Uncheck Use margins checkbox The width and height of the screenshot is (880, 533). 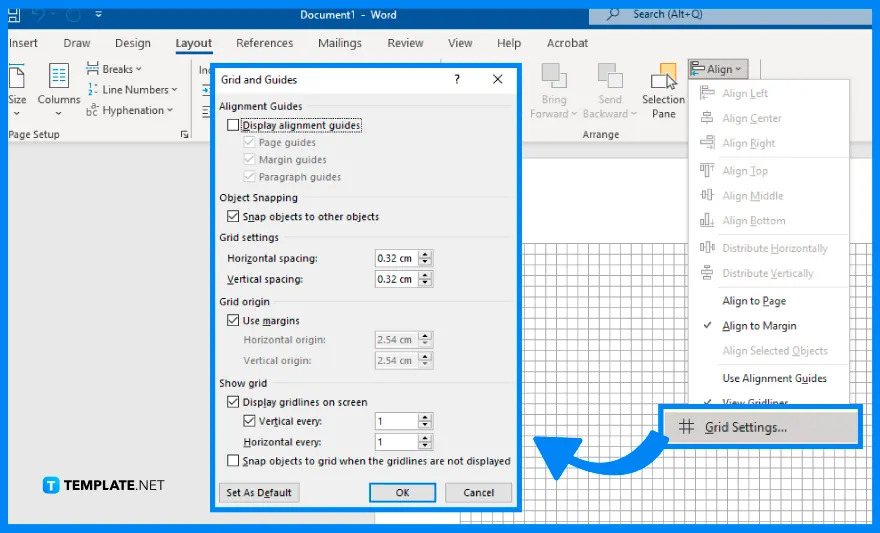233,320
